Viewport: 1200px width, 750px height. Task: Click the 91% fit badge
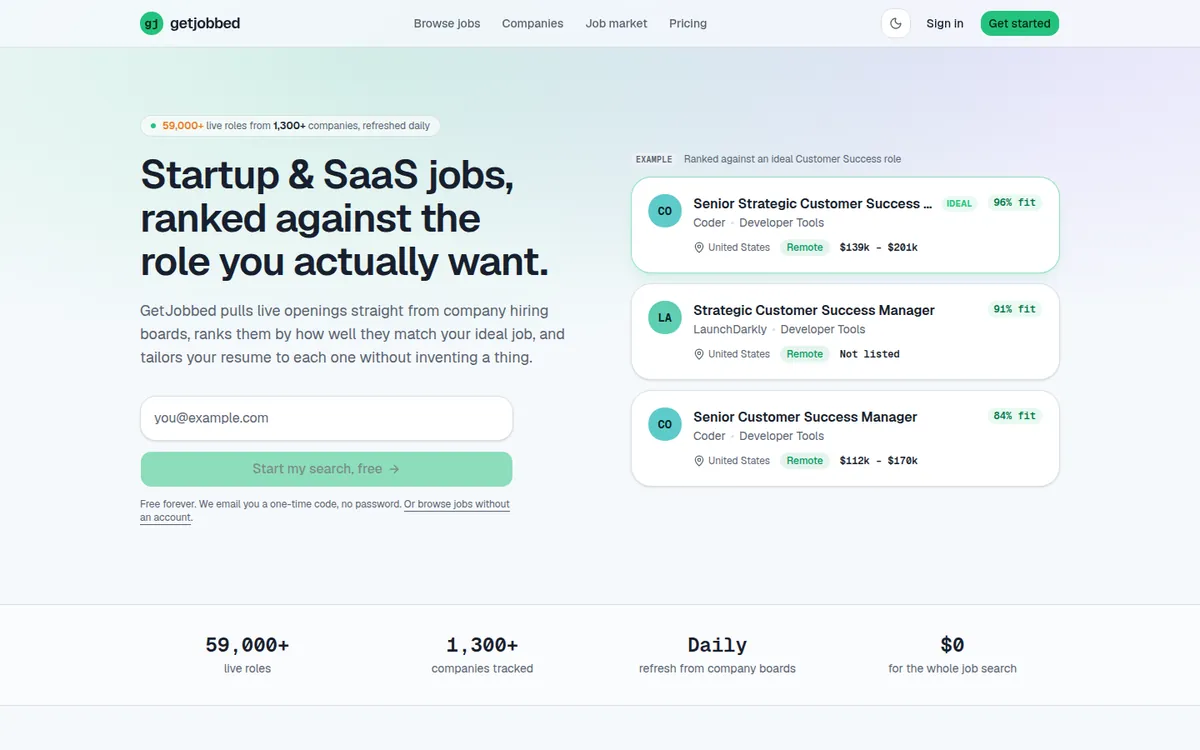point(1014,309)
